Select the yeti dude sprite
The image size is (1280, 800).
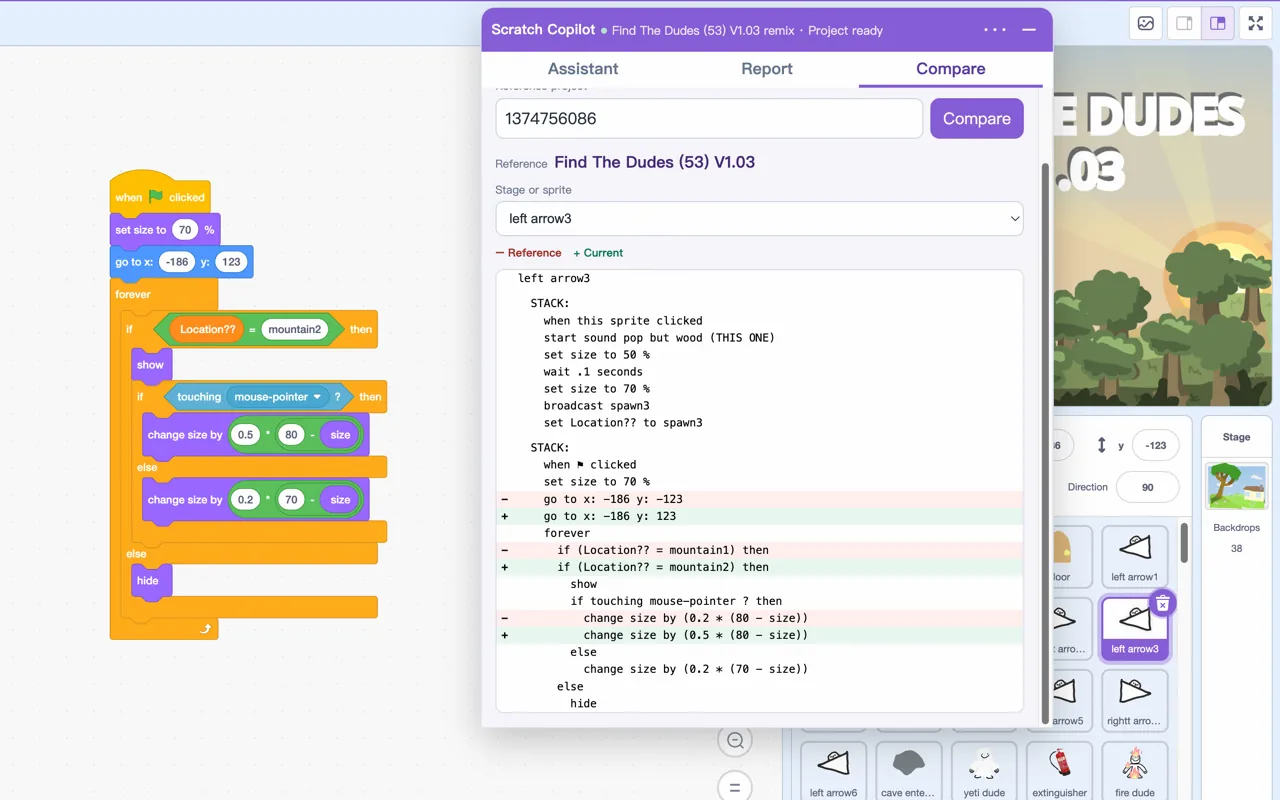click(984, 772)
